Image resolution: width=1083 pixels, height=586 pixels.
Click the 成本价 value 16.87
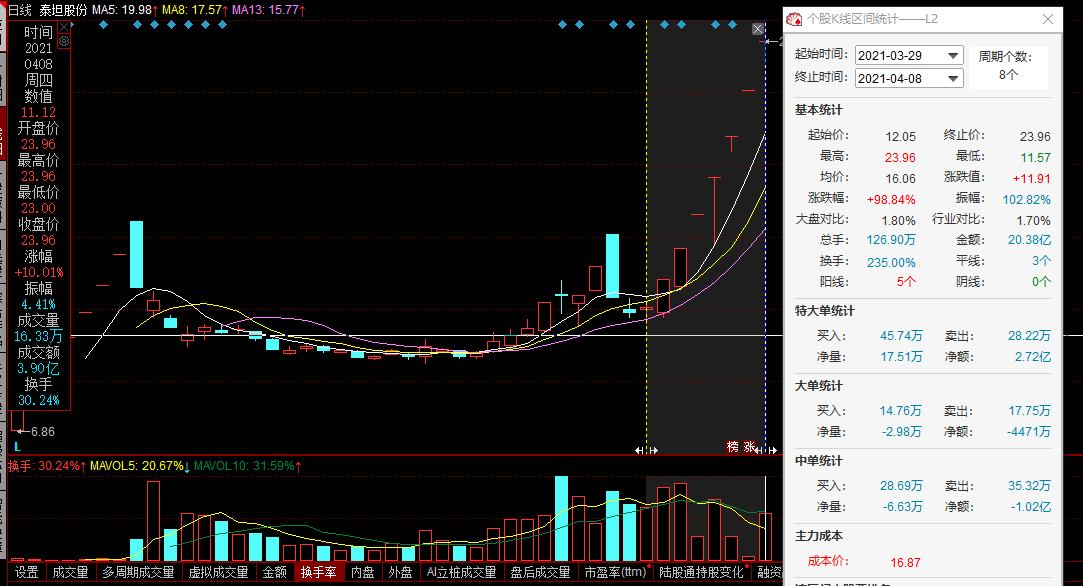pyautogui.click(x=905, y=563)
